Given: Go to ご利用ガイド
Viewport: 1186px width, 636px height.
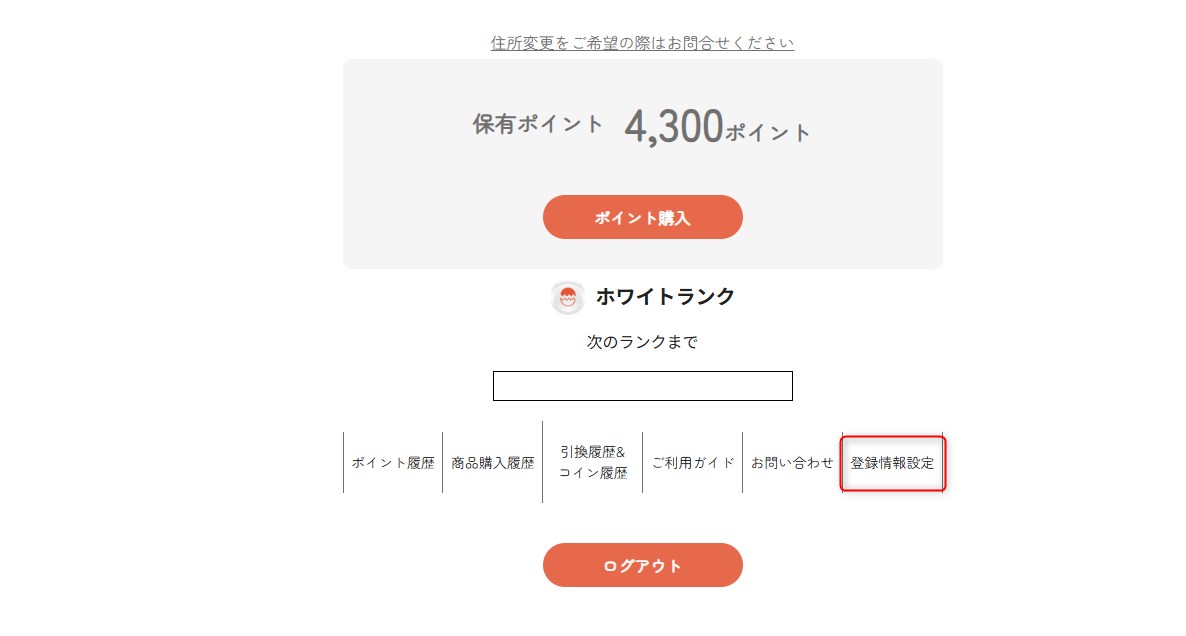Looking at the screenshot, I should (x=693, y=463).
